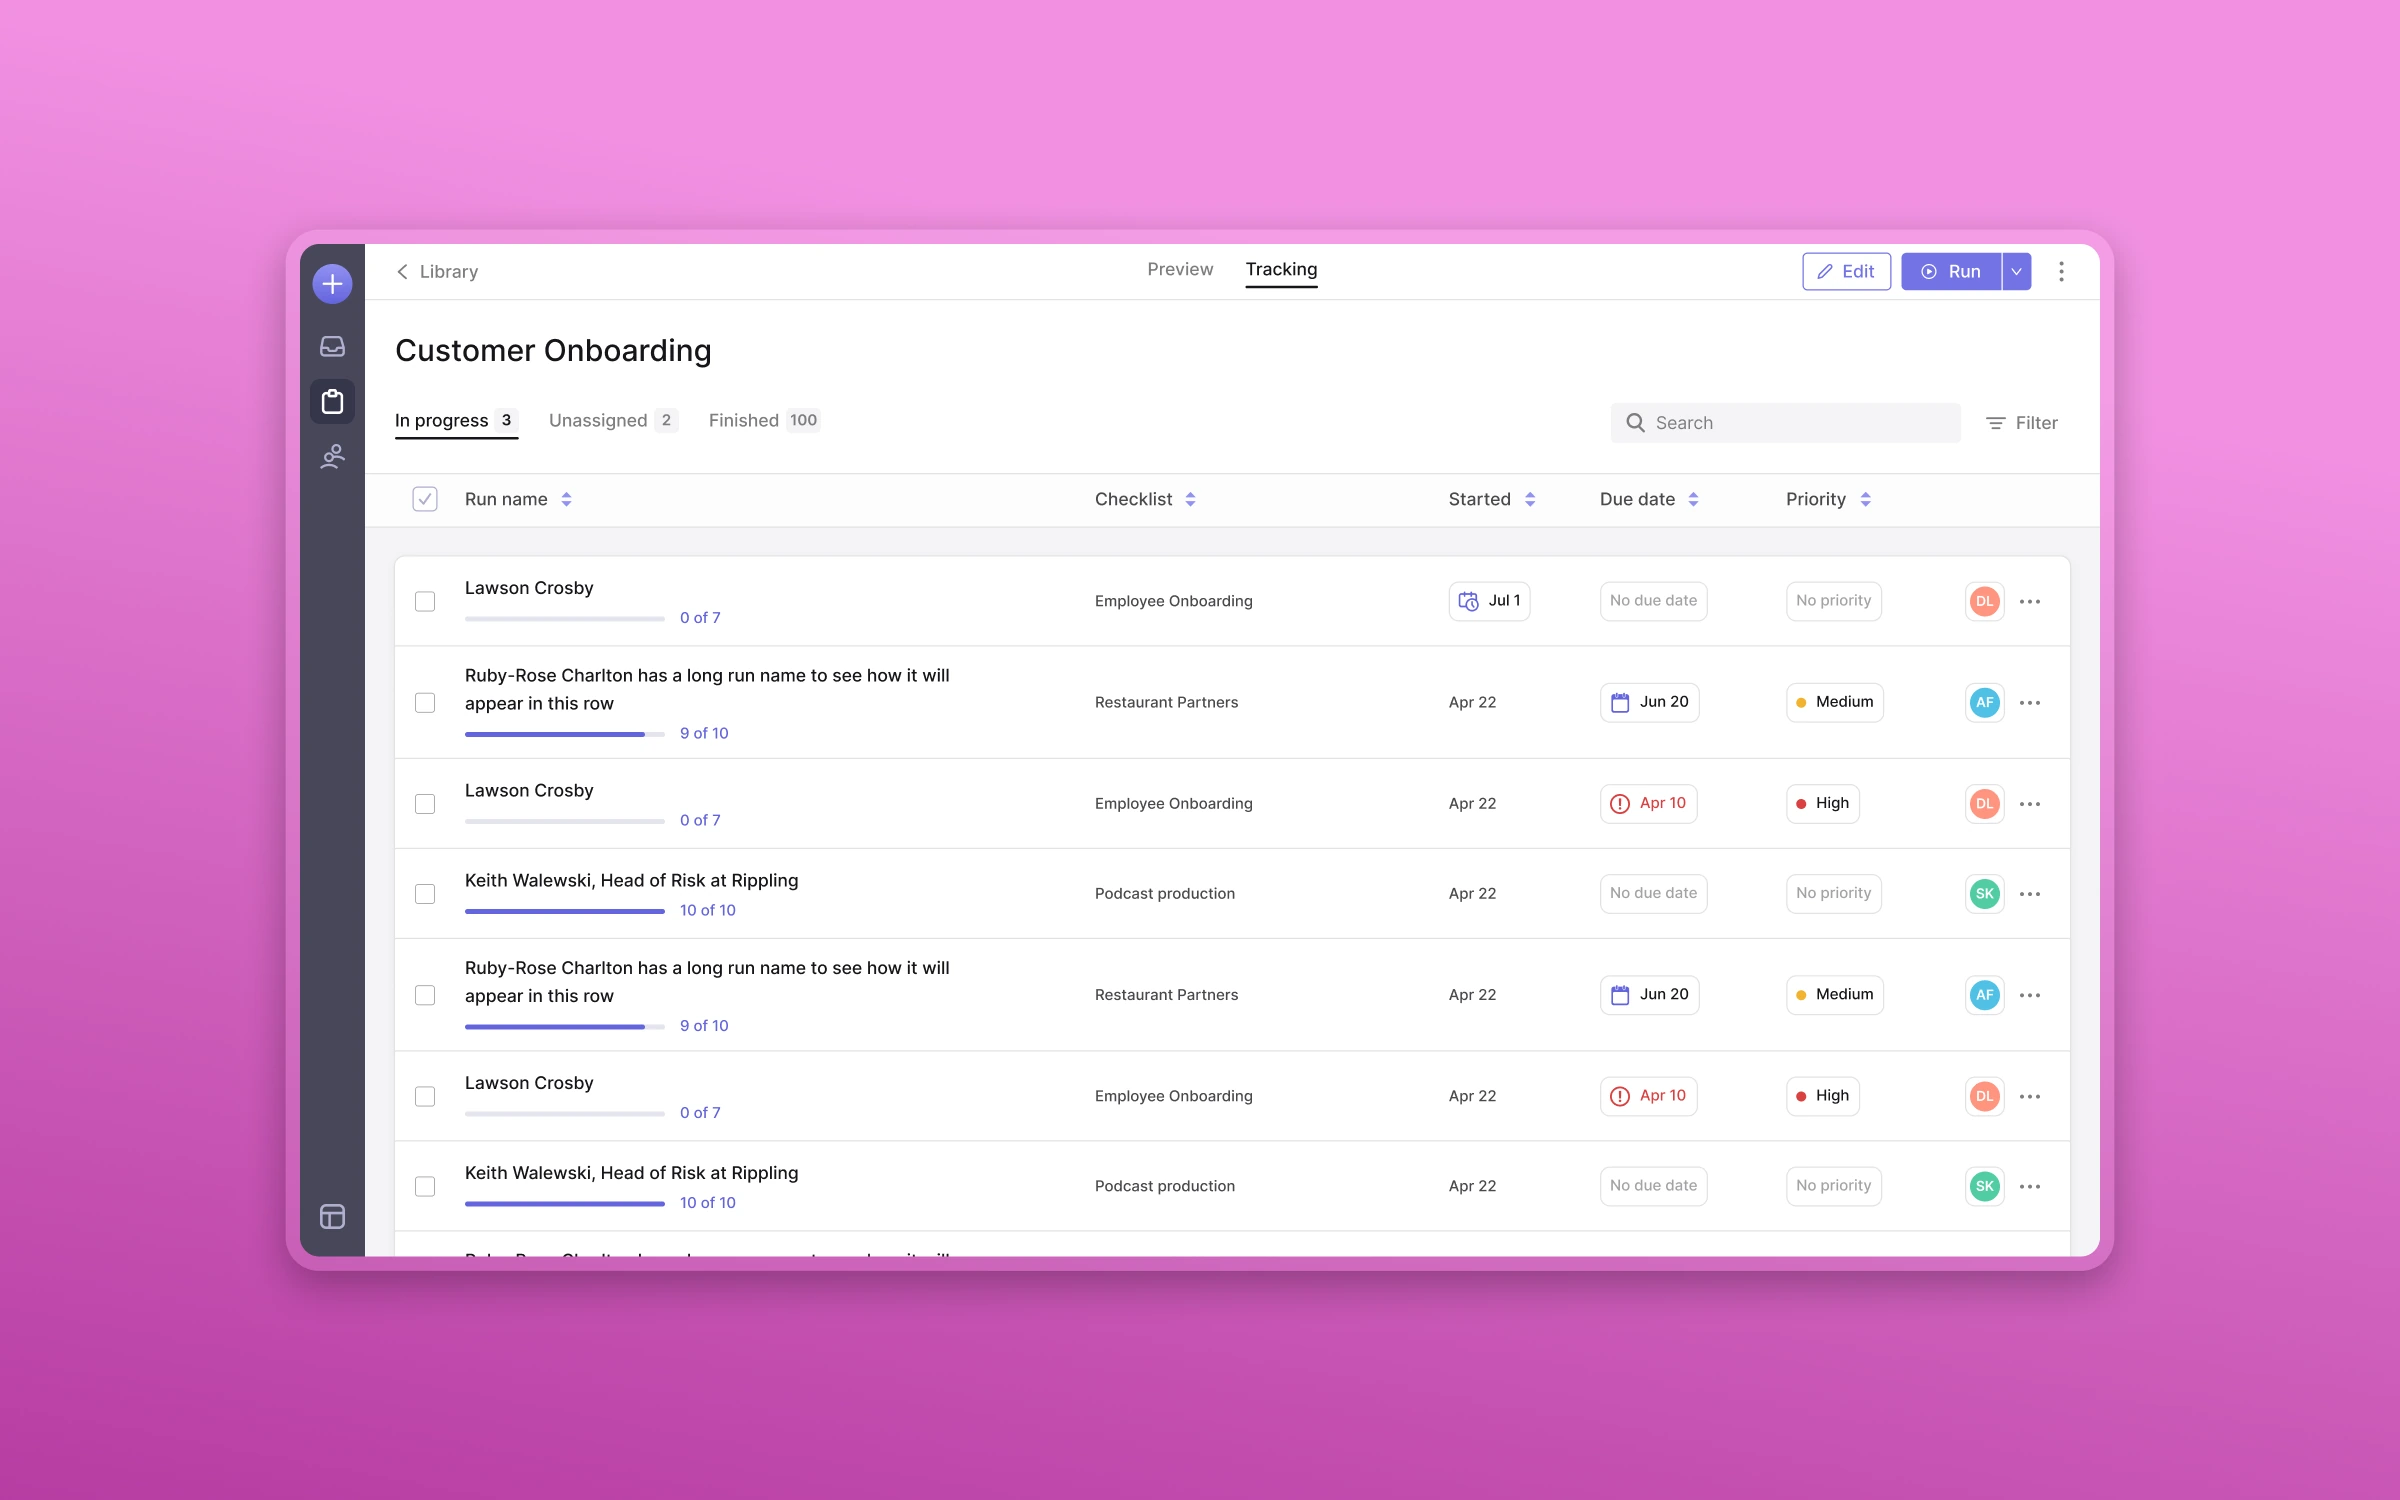Open more options for first Keith Walewski row

point(2029,894)
